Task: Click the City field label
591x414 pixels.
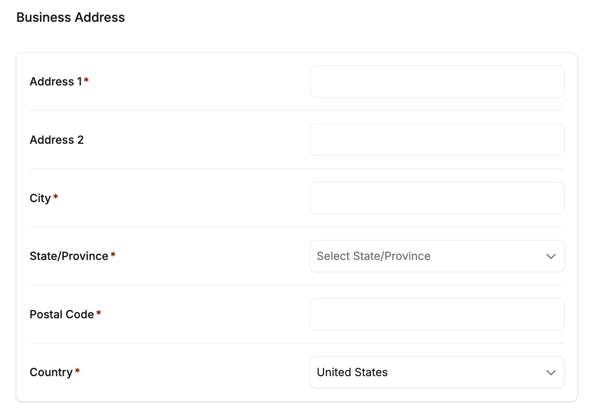Action: 40,198
